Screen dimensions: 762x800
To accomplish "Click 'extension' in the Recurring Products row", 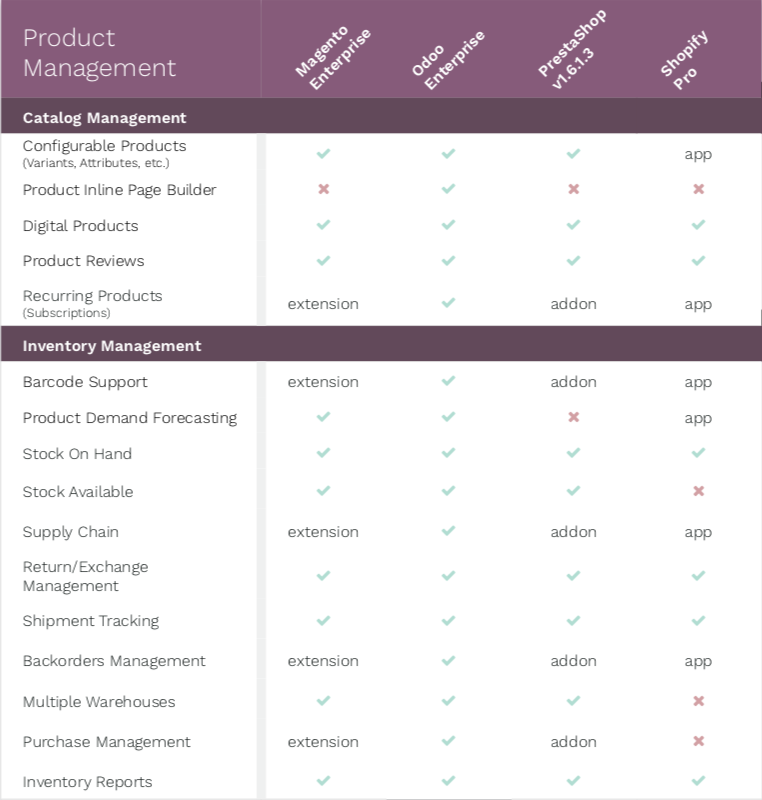I will tap(323, 304).
